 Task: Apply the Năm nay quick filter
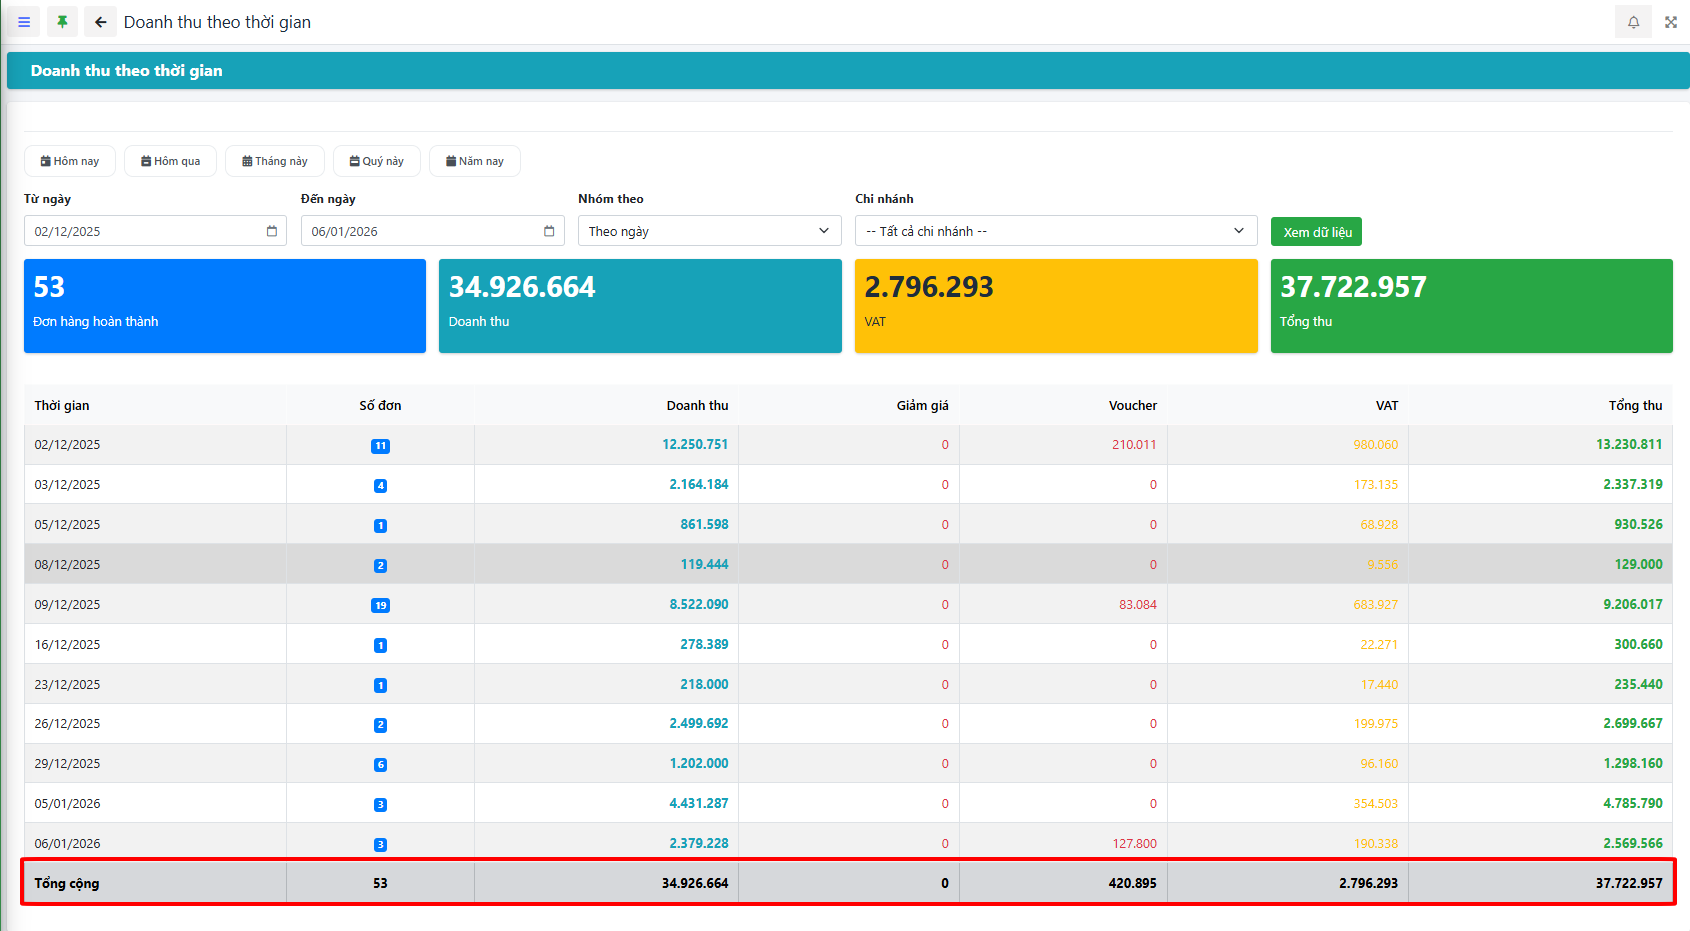(x=475, y=161)
